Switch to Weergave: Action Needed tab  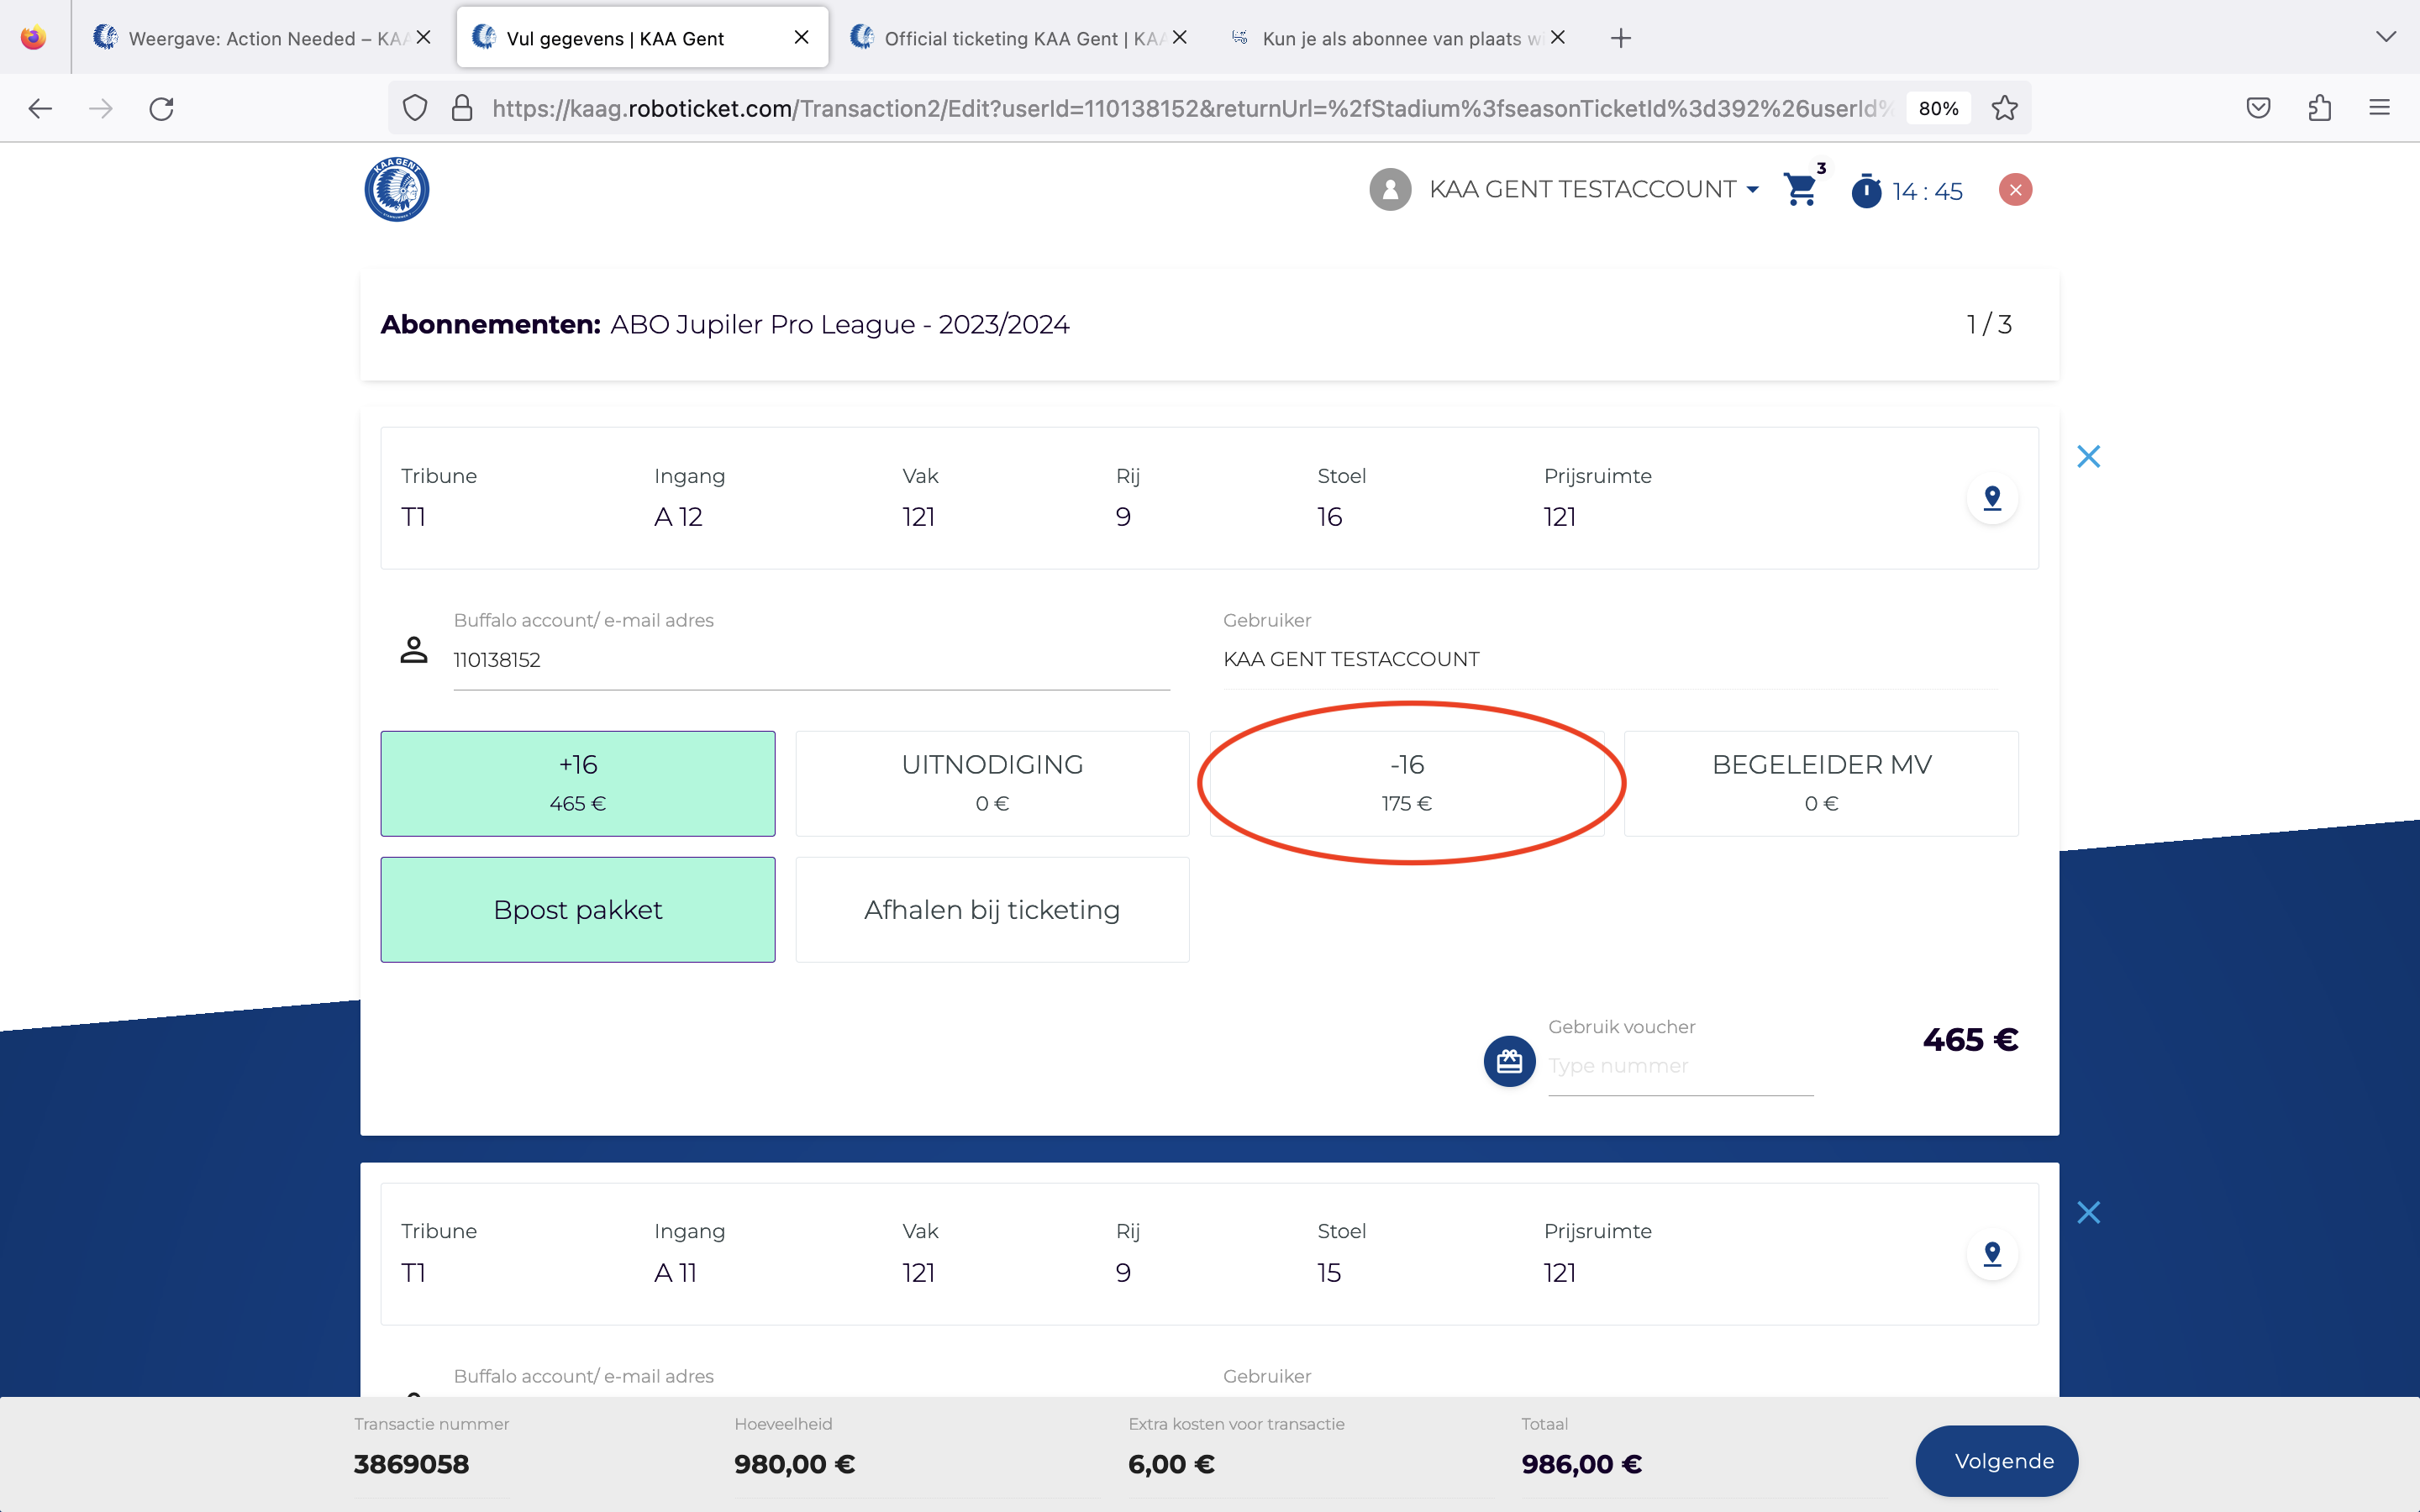point(262,38)
